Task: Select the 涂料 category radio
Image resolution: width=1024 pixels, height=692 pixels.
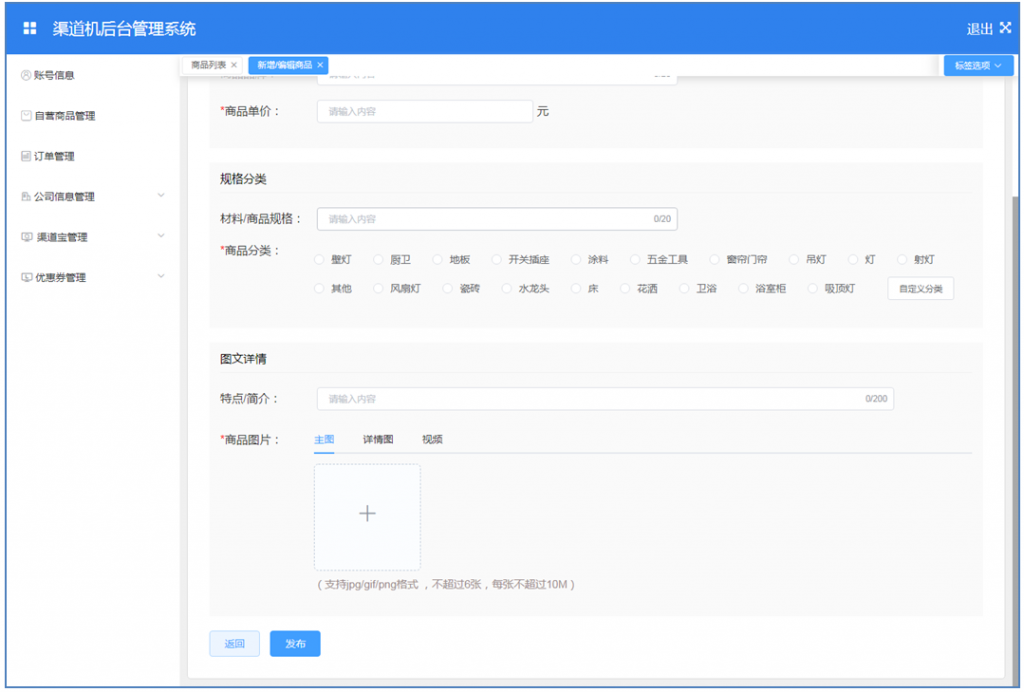Action: point(576,260)
